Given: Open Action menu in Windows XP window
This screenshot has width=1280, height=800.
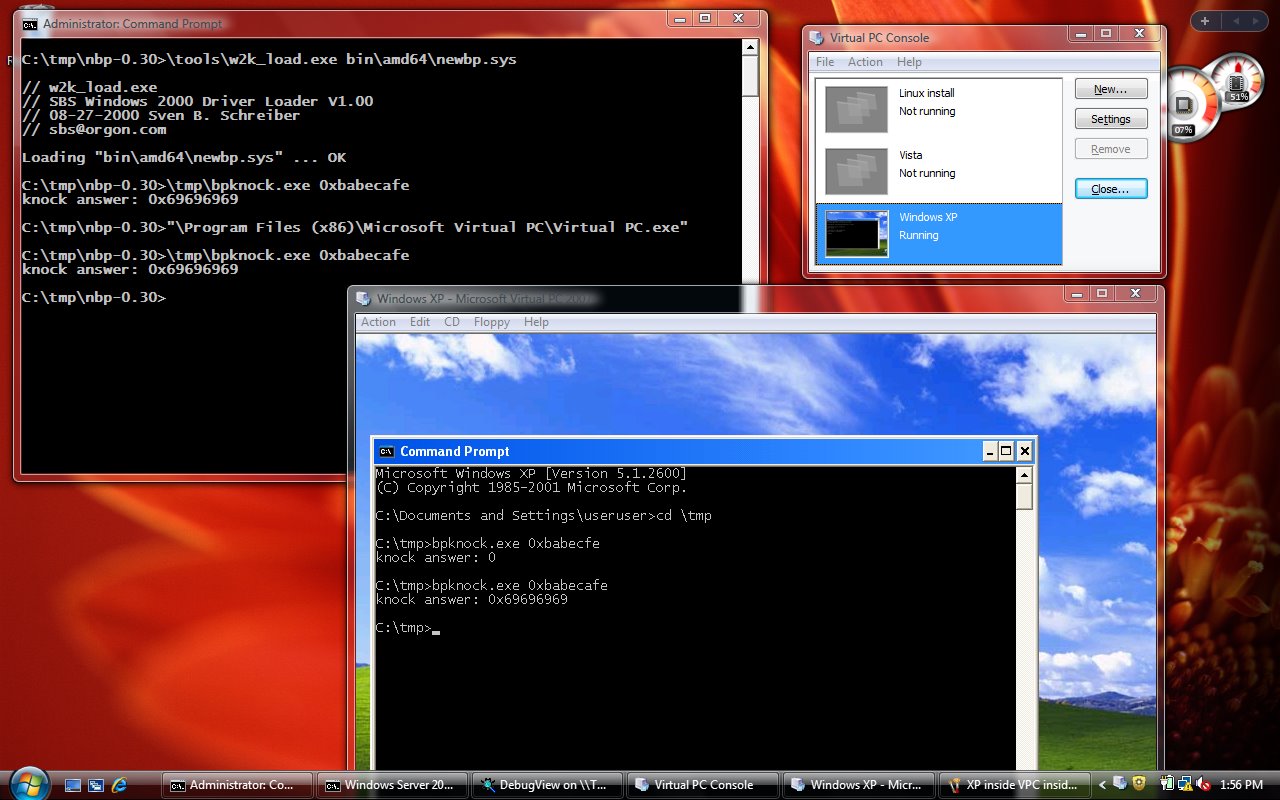Looking at the screenshot, I should tap(378, 322).
